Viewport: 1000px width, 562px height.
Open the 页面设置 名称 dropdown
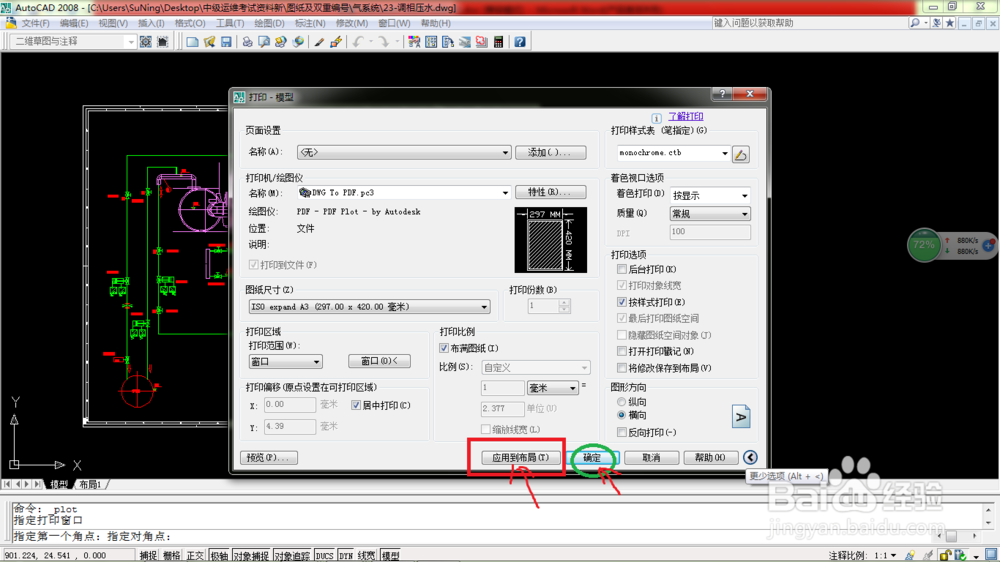404,152
